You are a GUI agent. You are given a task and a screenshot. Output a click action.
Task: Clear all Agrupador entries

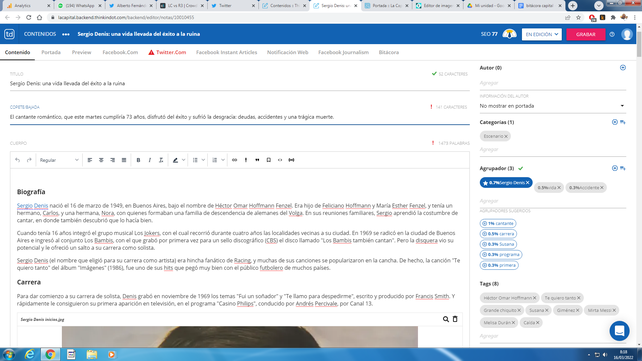615,168
